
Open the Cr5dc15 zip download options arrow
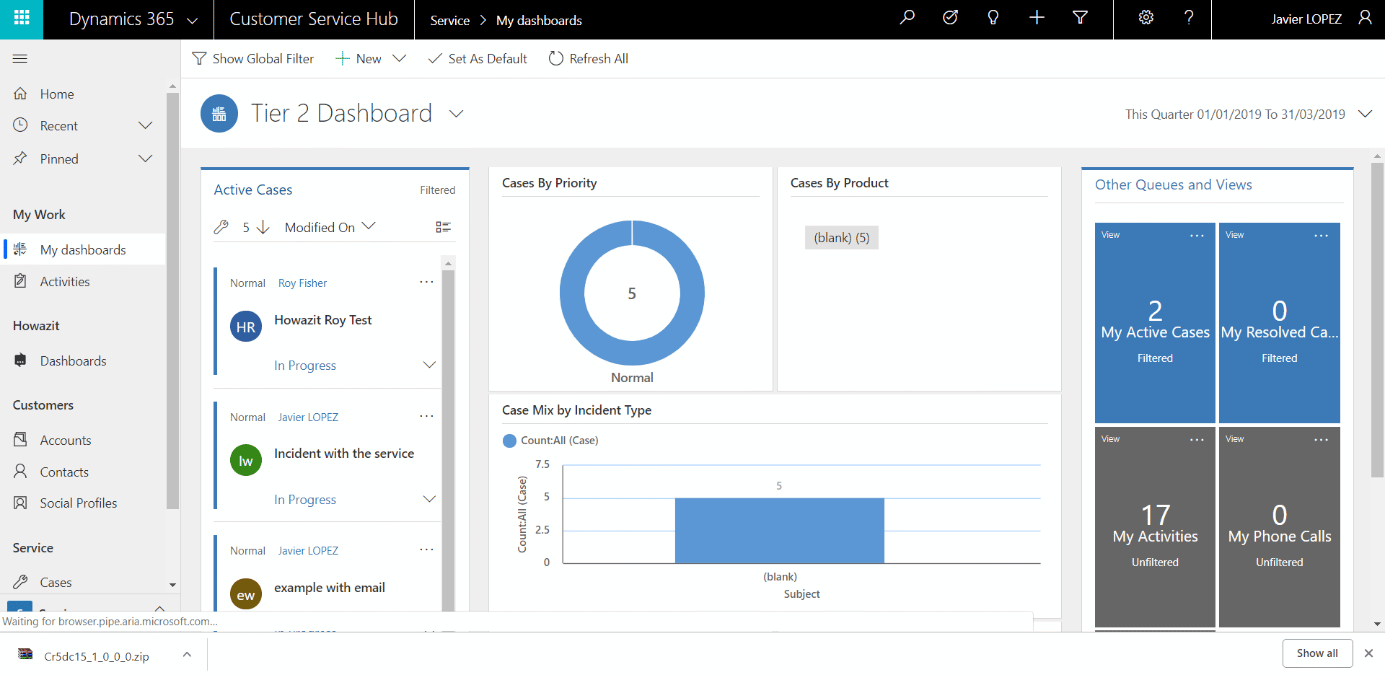click(186, 655)
